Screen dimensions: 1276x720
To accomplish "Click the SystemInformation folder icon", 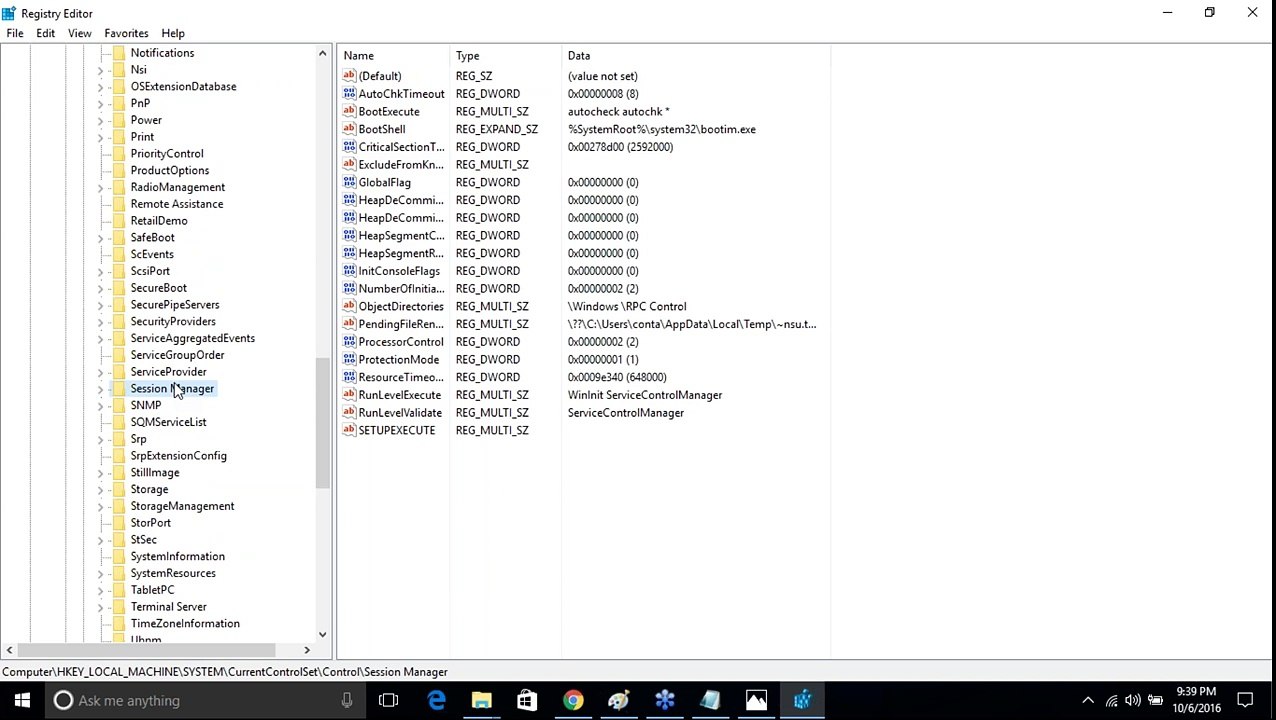I will pos(119,556).
